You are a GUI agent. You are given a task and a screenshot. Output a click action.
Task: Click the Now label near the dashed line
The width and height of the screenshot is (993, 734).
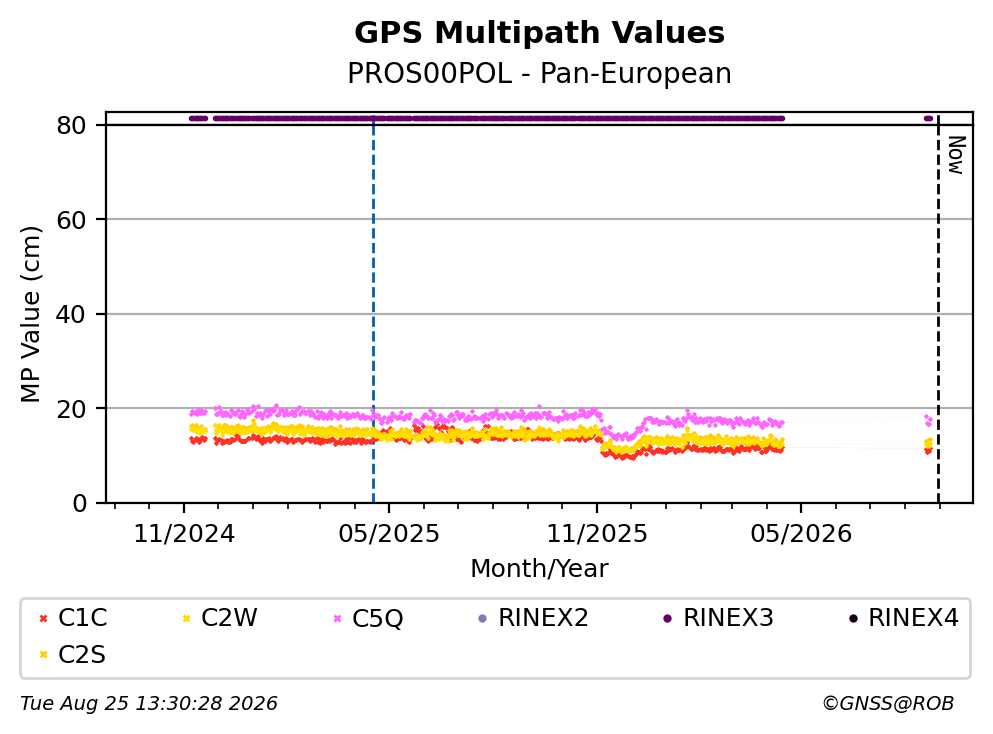click(x=956, y=155)
